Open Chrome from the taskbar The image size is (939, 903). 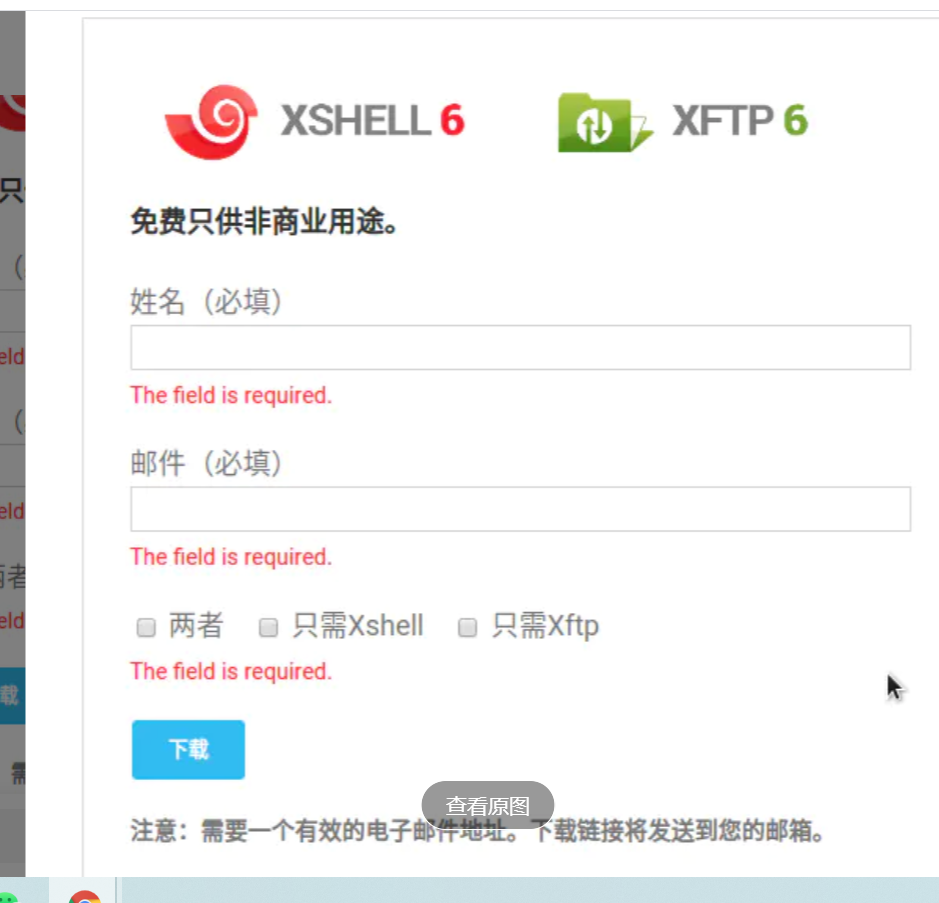tap(84, 896)
